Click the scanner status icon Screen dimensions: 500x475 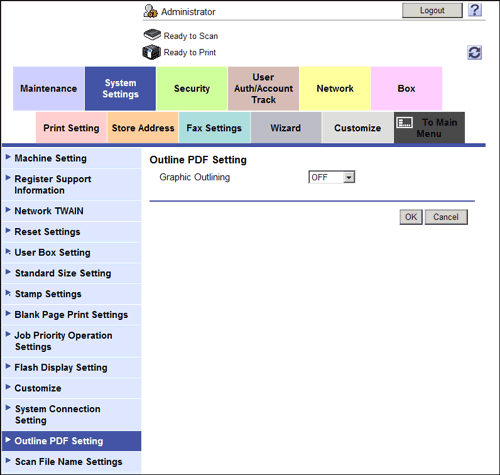click(x=152, y=35)
